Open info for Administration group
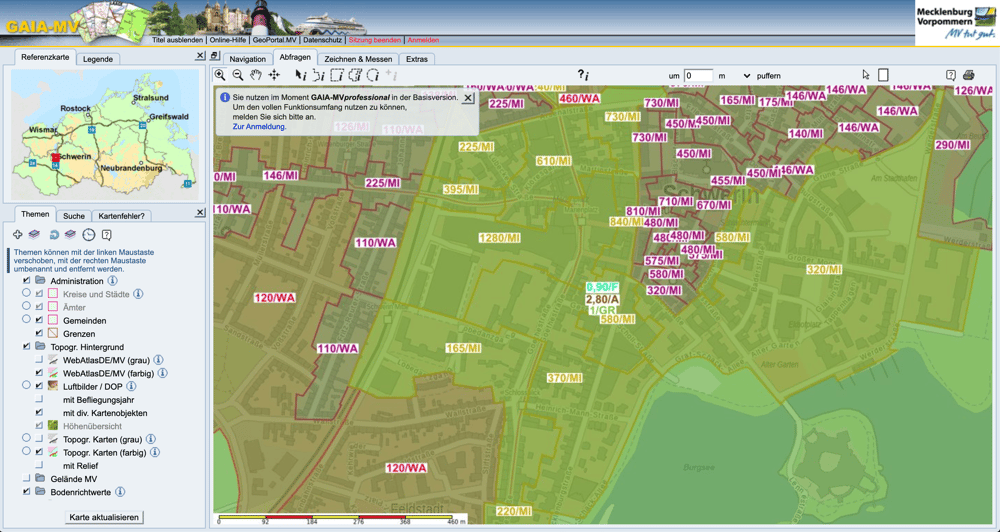Image resolution: width=1000 pixels, height=532 pixels. 112,281
